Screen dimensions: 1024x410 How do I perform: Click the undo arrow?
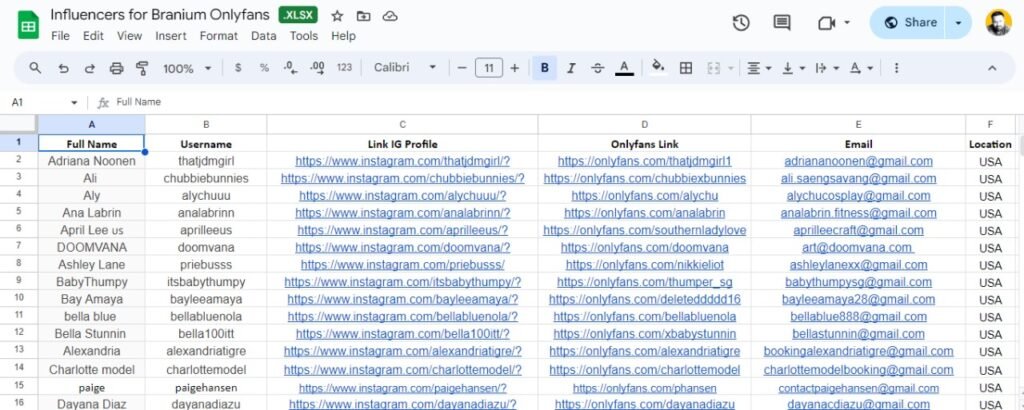click(63, 68)
